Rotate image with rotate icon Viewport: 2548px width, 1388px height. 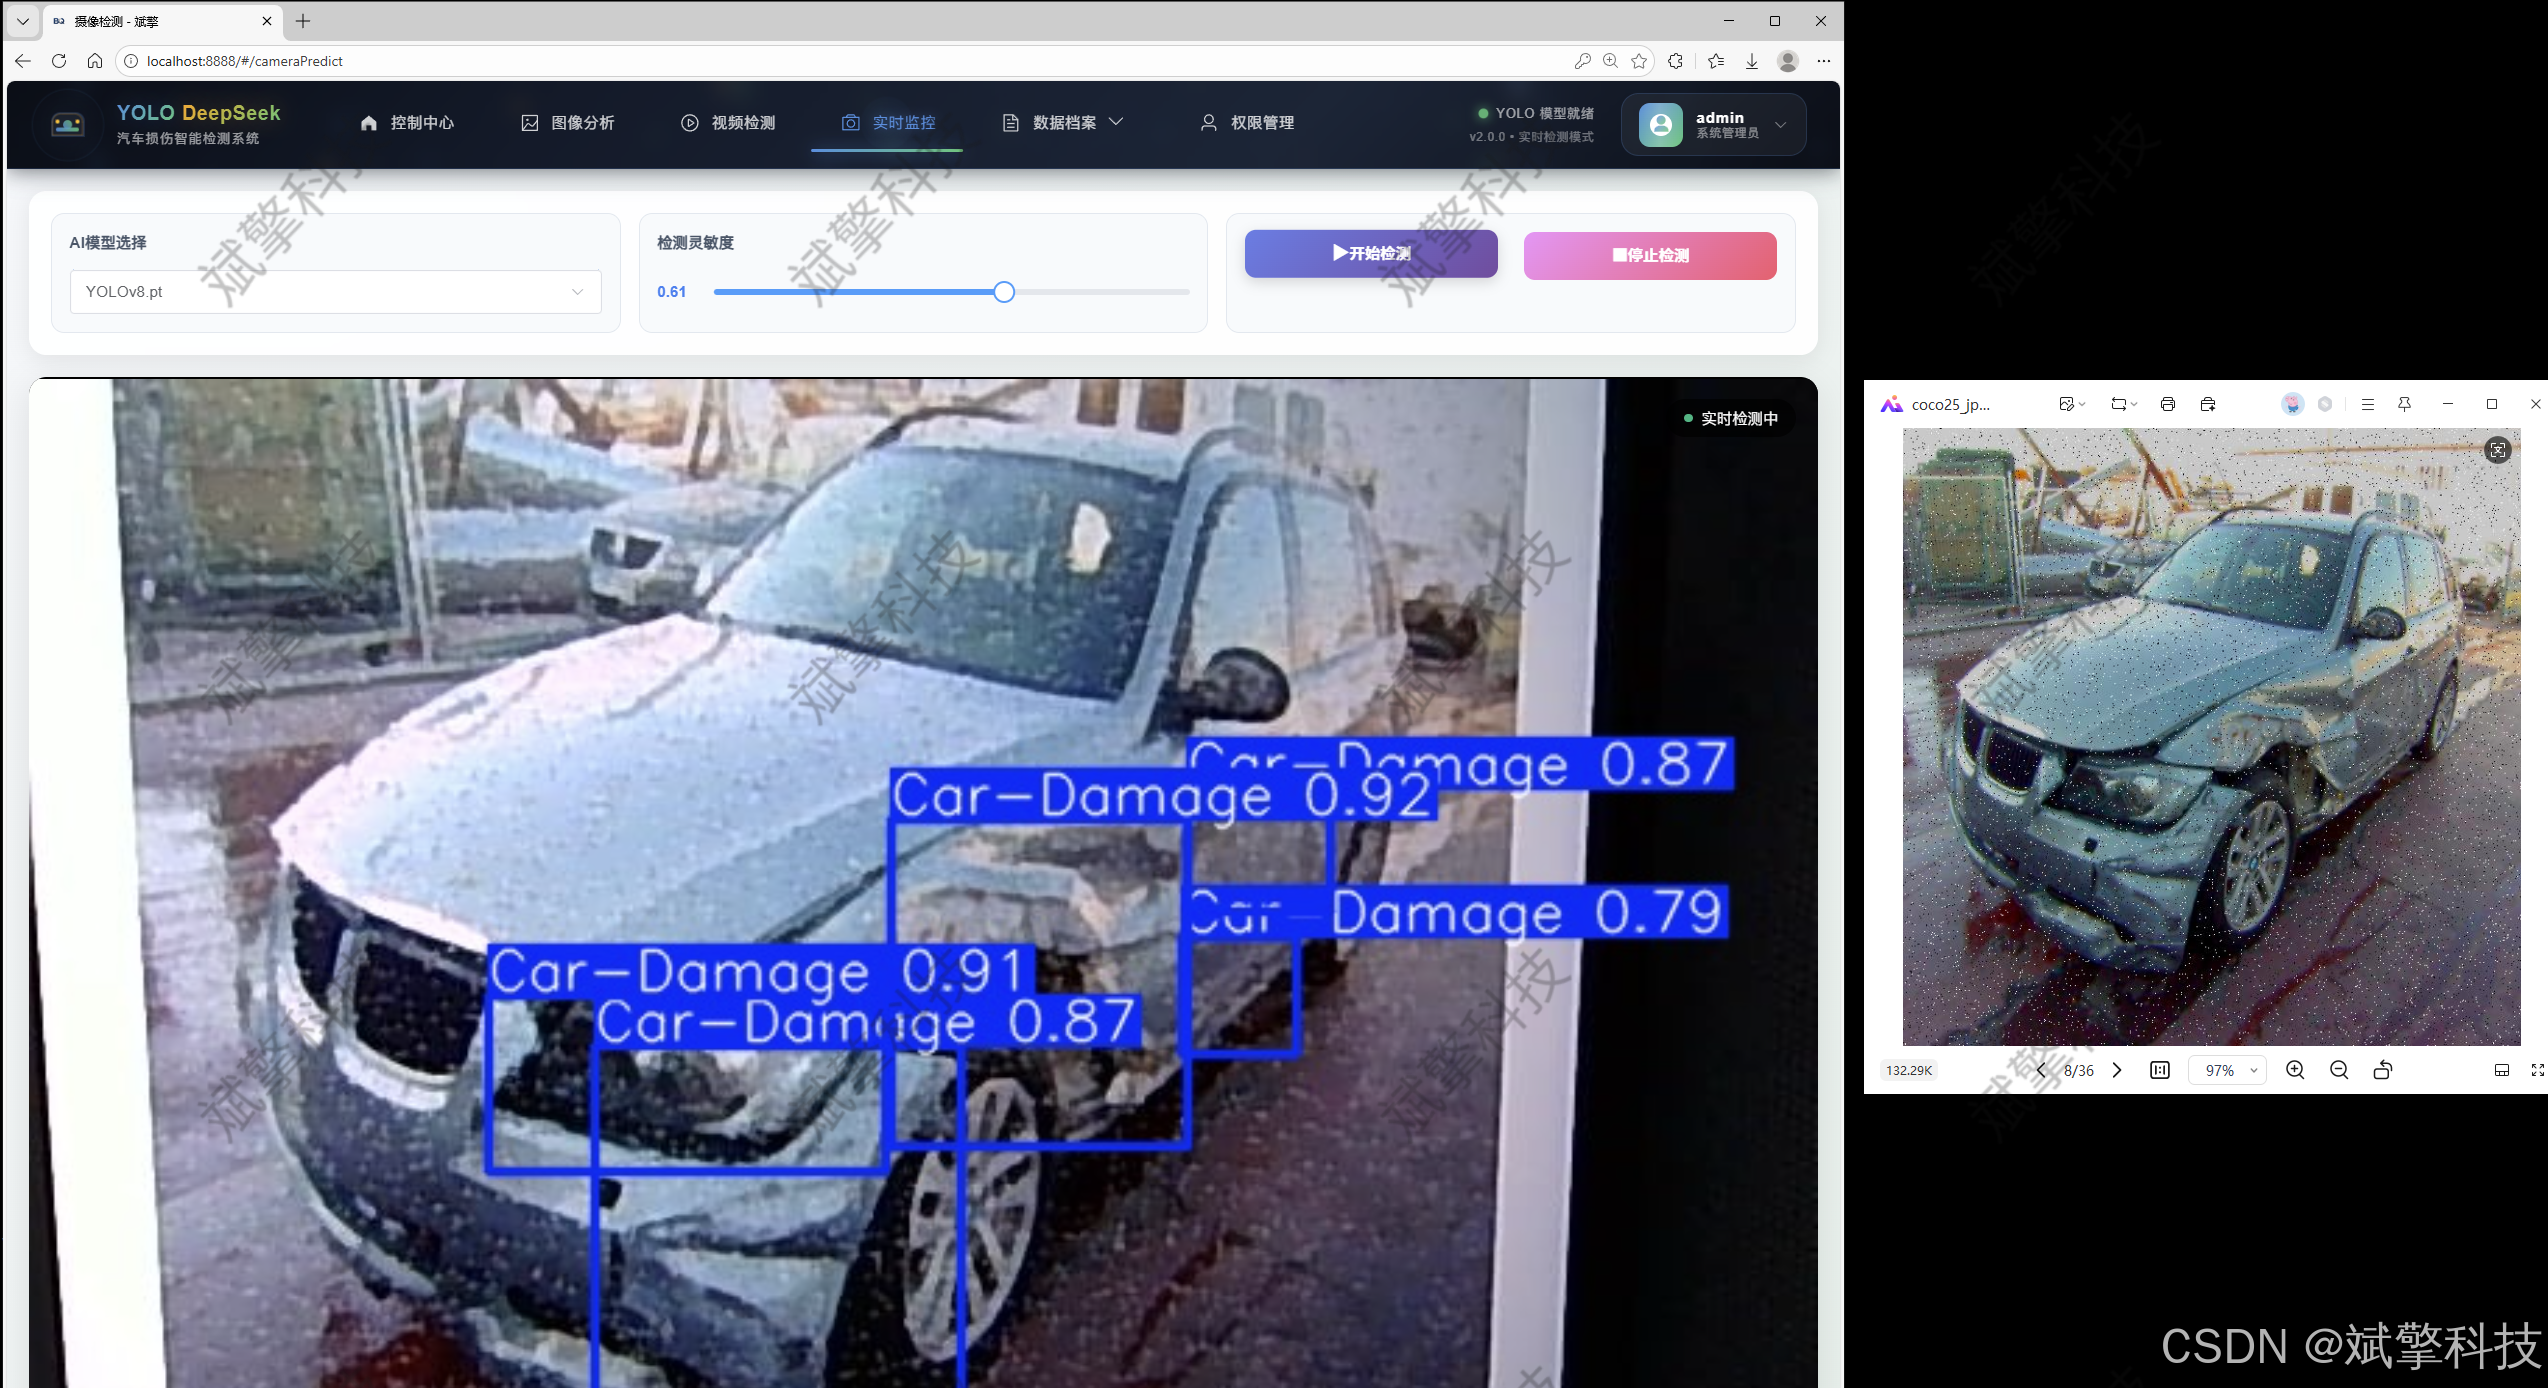(x=2383, y=1070)
